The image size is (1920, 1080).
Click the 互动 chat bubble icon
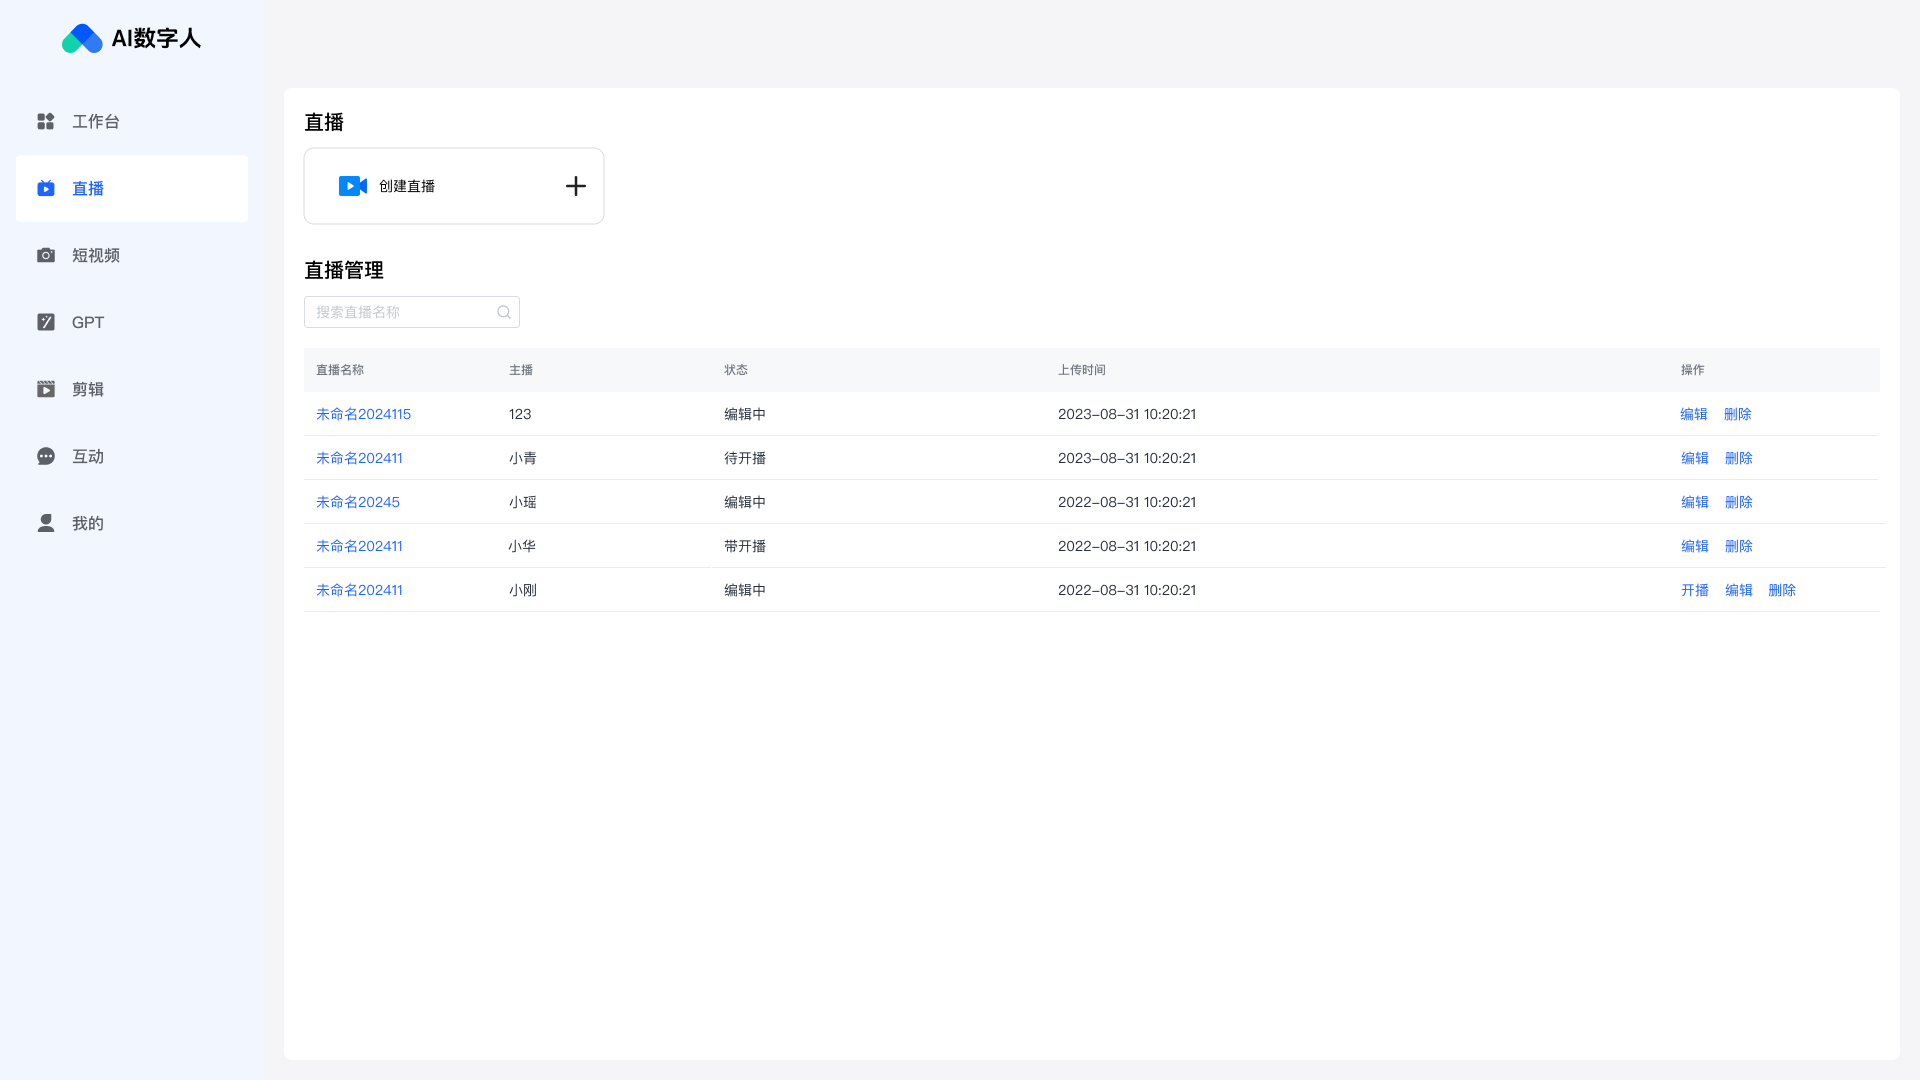coord(46,456)
